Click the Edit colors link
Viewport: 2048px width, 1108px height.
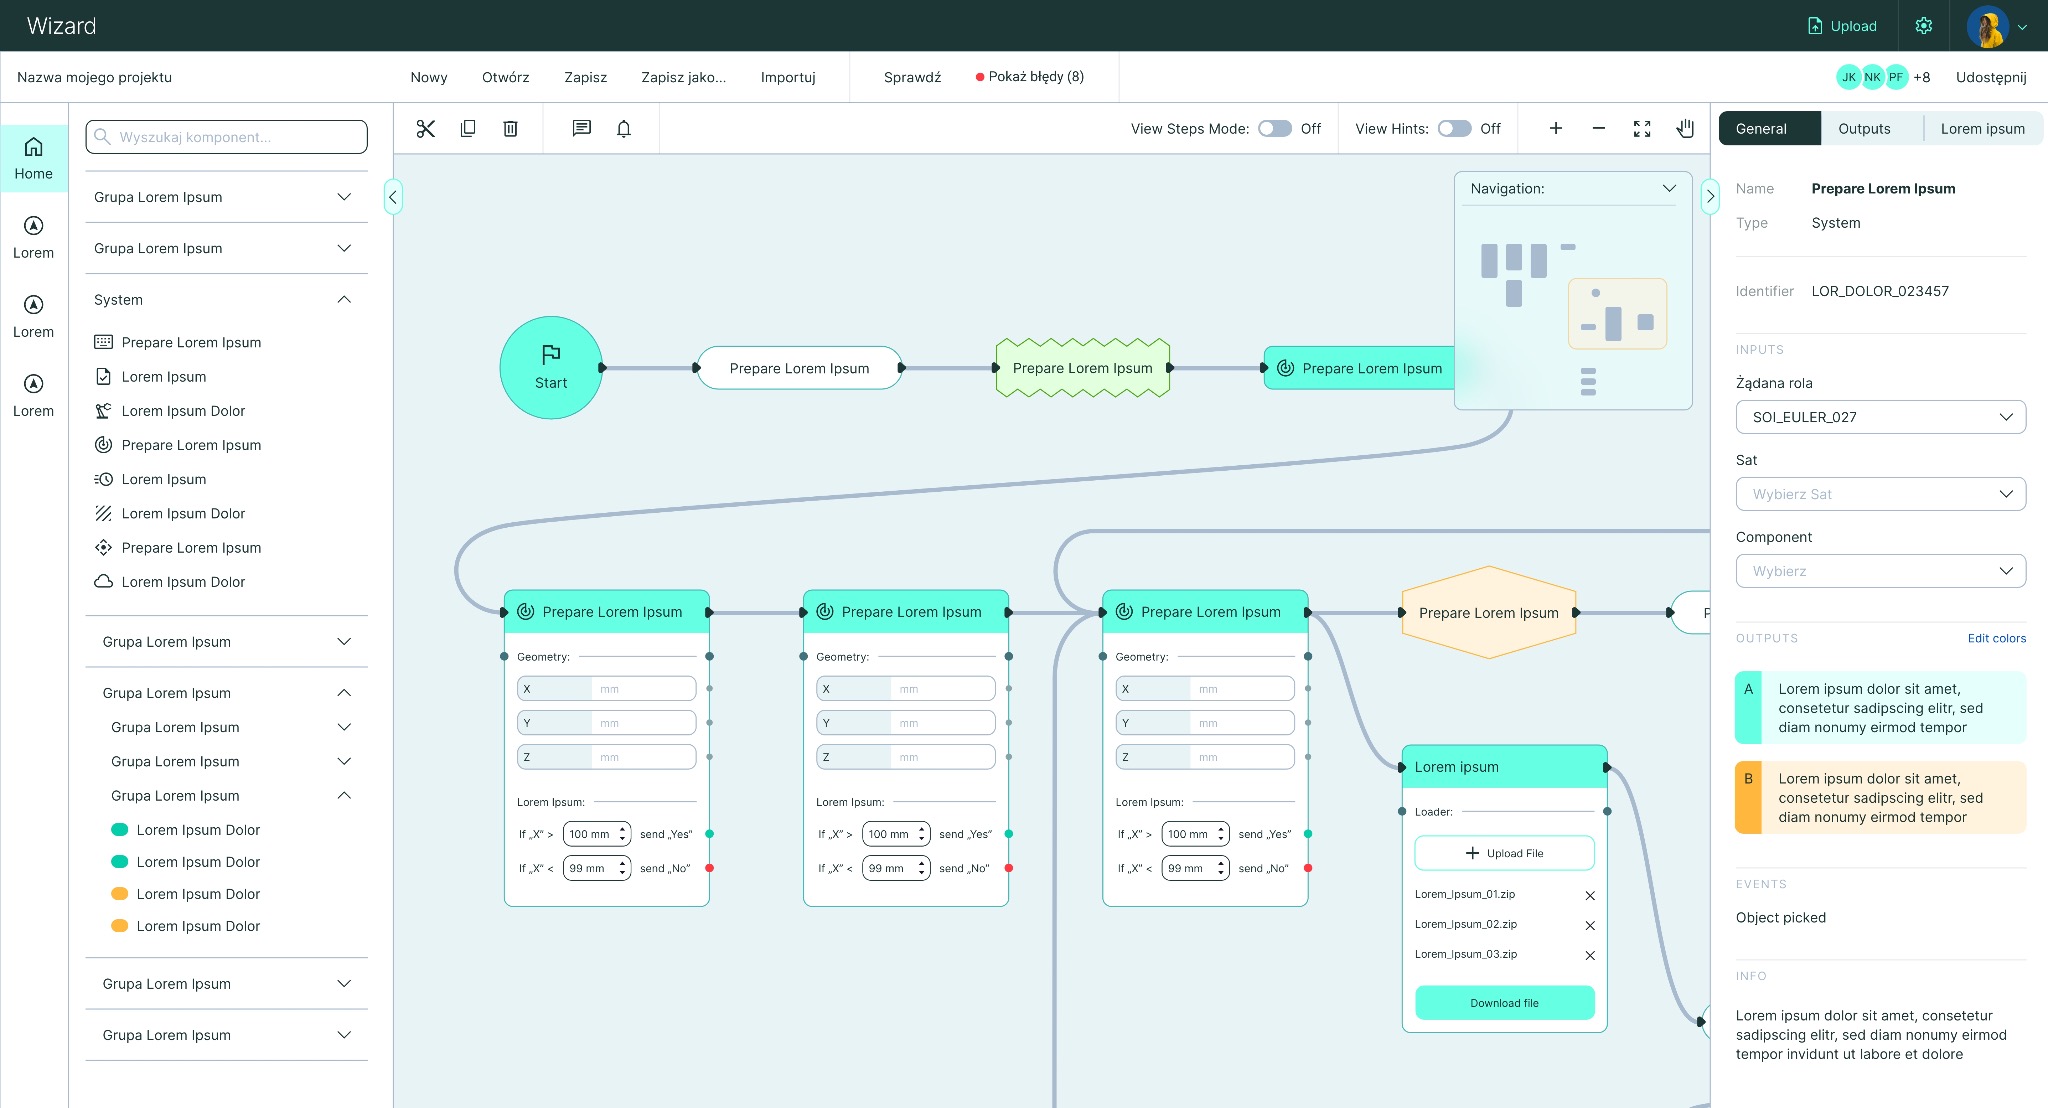coord(1996,638)
